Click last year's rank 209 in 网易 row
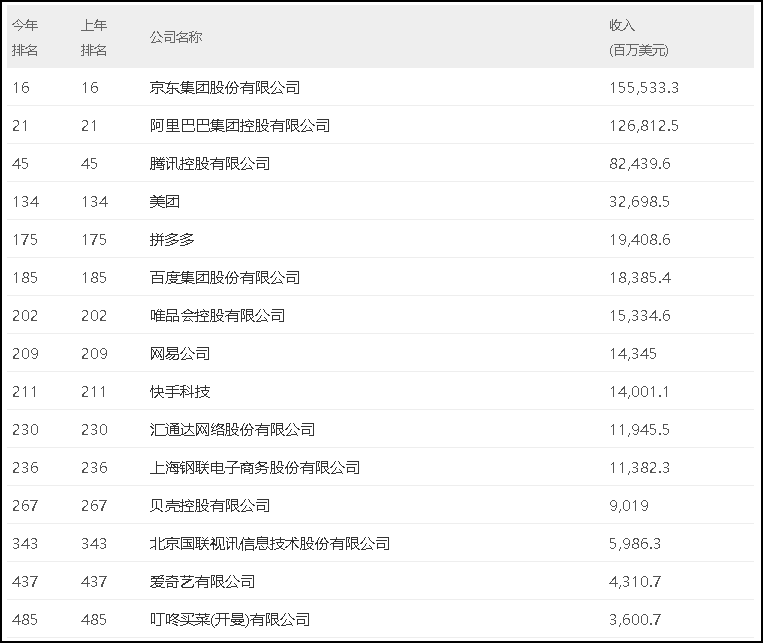763x643 pixels. click(x=94, y=353)
